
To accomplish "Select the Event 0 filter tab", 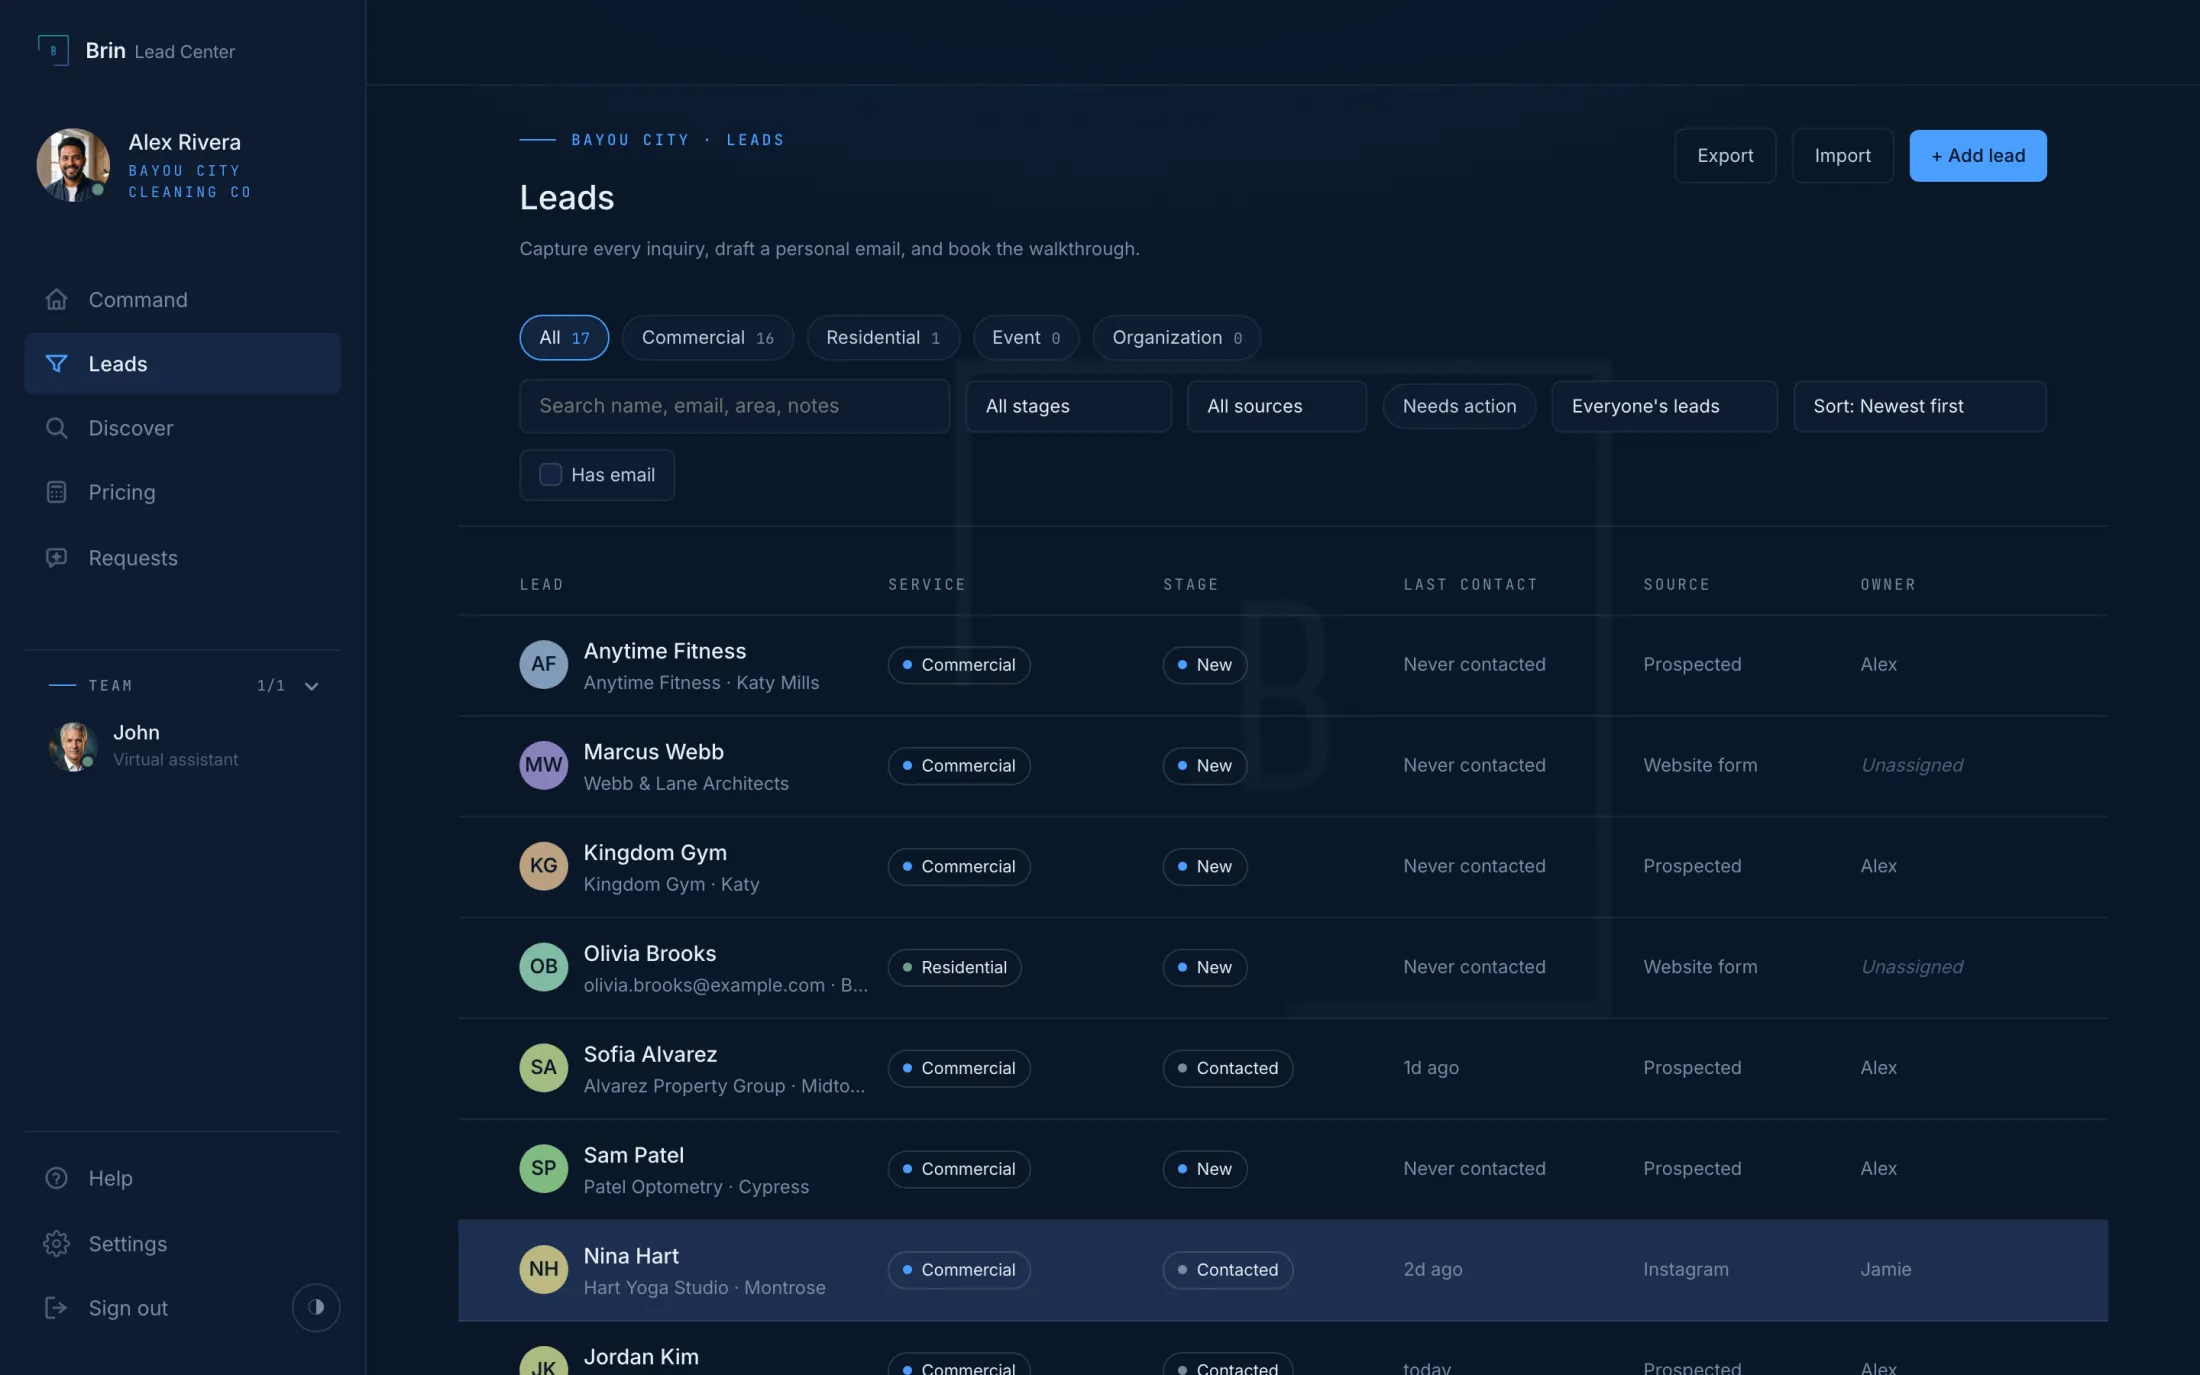I will (1026, 338).
